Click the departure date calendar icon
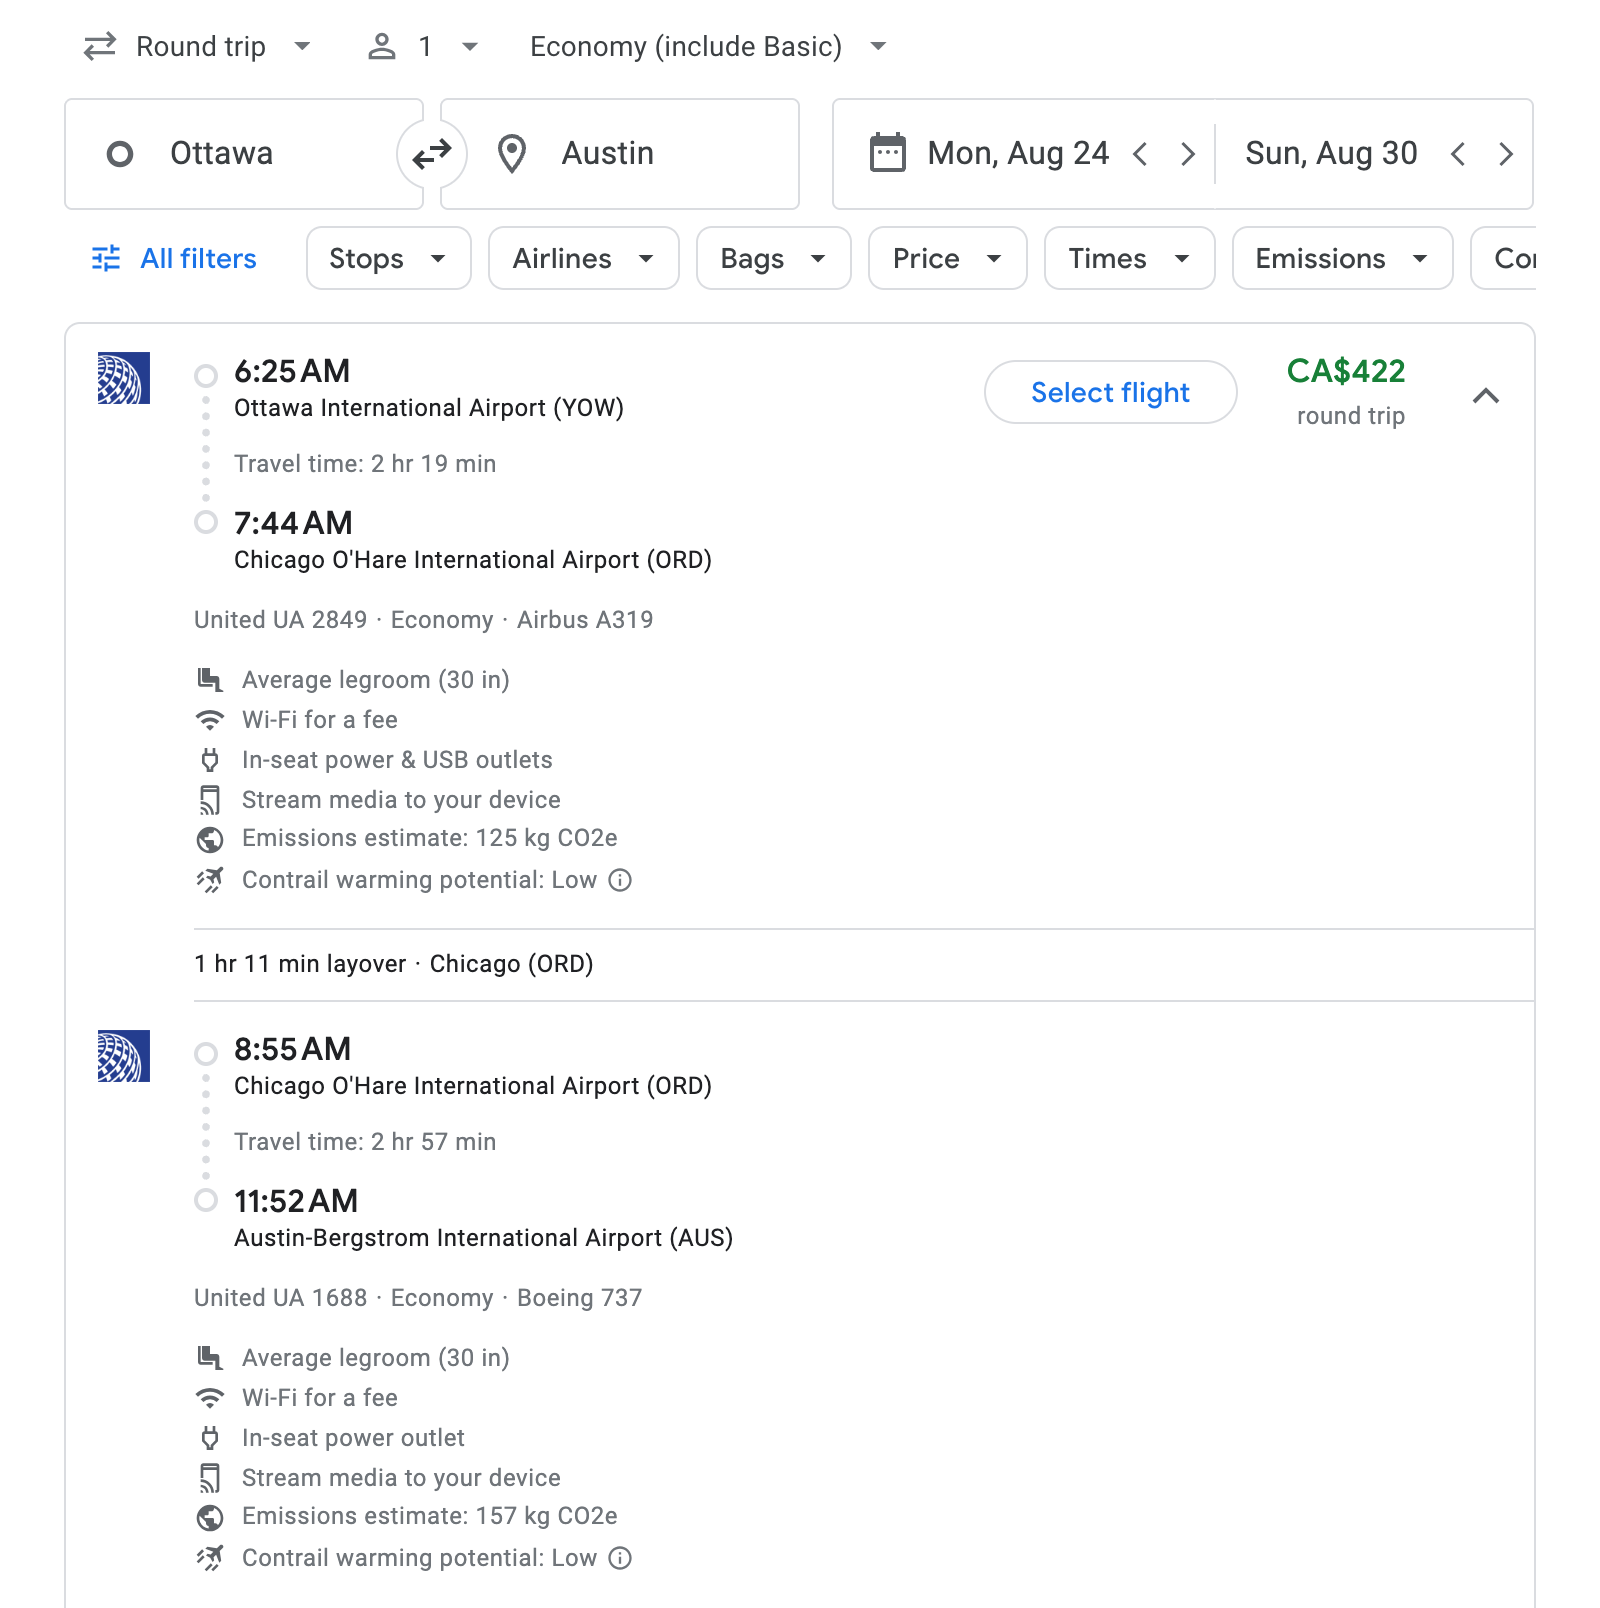Viewport: 1600px width, 1608px height. tap(887, 154)
